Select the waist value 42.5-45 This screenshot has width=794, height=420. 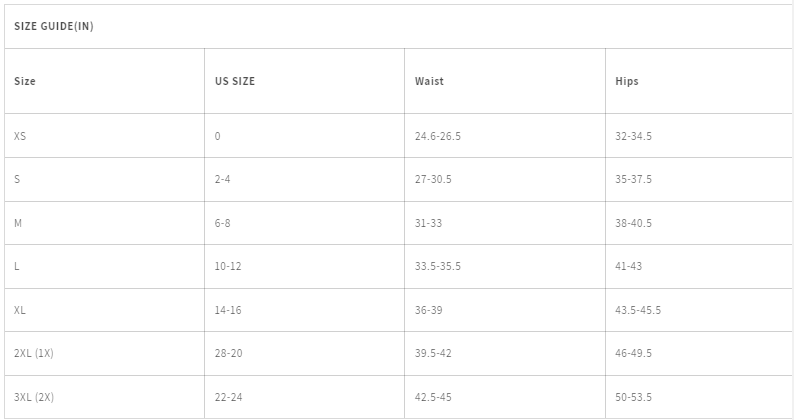433,397
